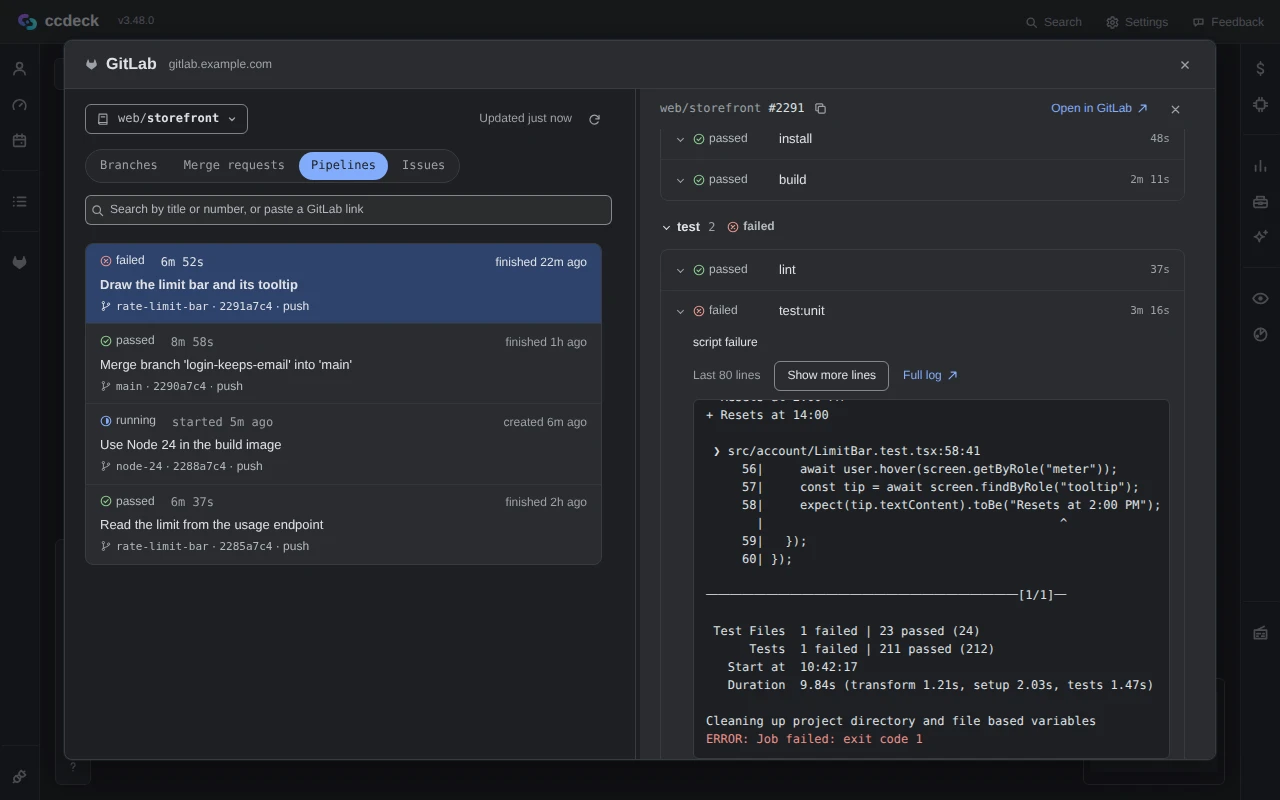The image size is (1280, 800).
Task: Click the sparkle icon in right sidebar
Action: [x=1260, y=237]
